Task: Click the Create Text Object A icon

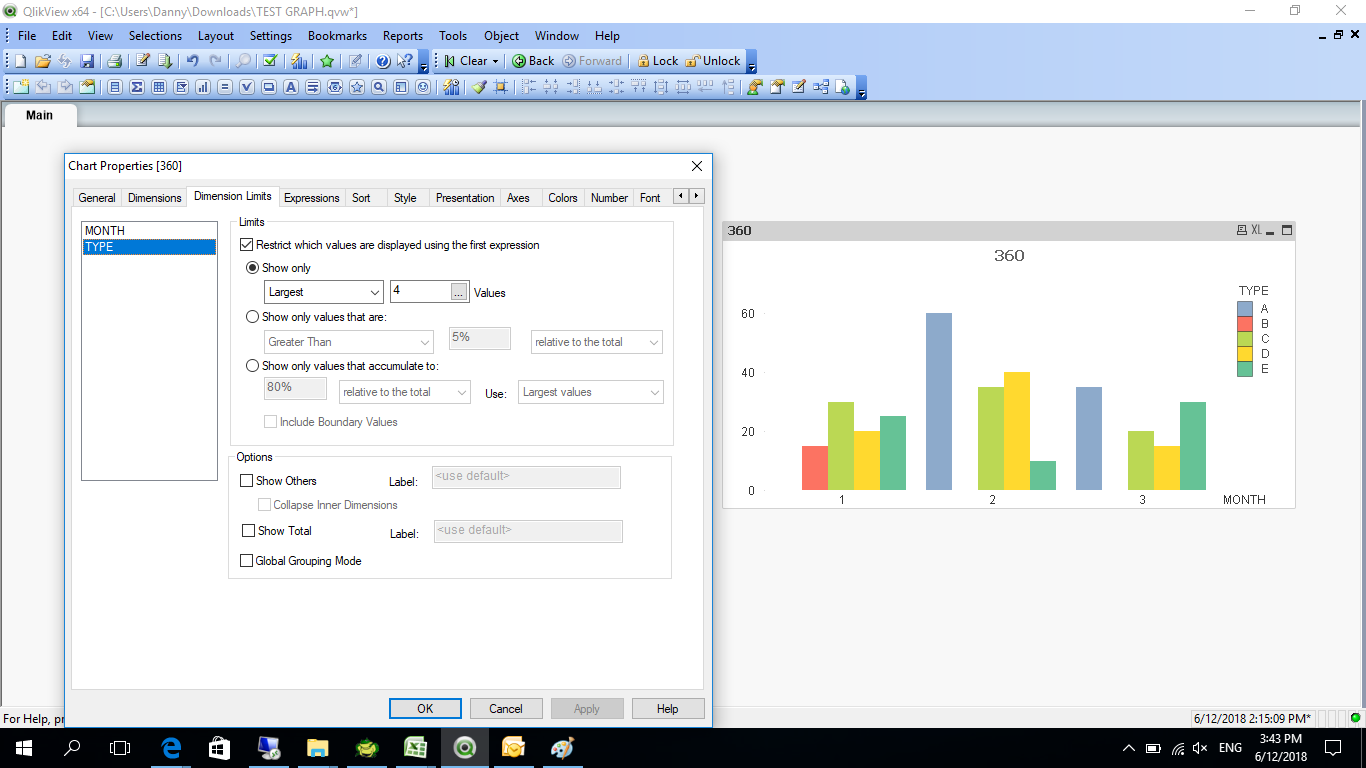Action: (x=291, y=87)
